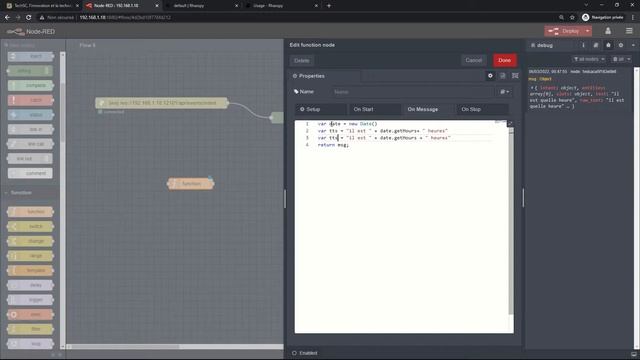The height and width of the screenshot is (360, 640).
Task: Pick the function node in palette
Action: (30, 212)
